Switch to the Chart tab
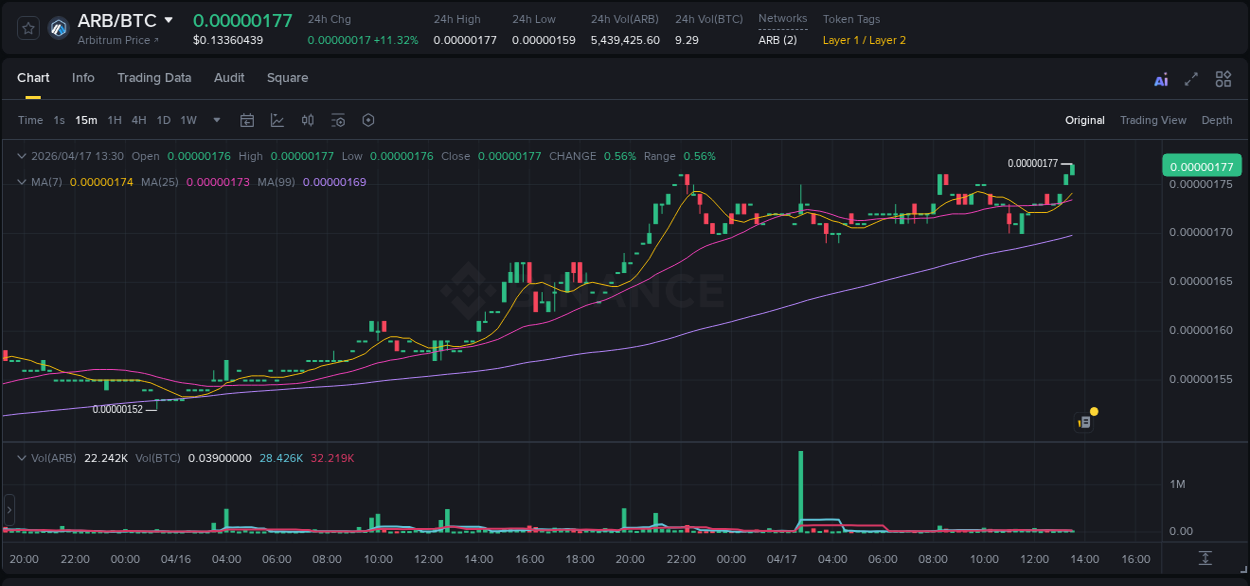This screenshot has height=586, width=1250. [33, 78]
